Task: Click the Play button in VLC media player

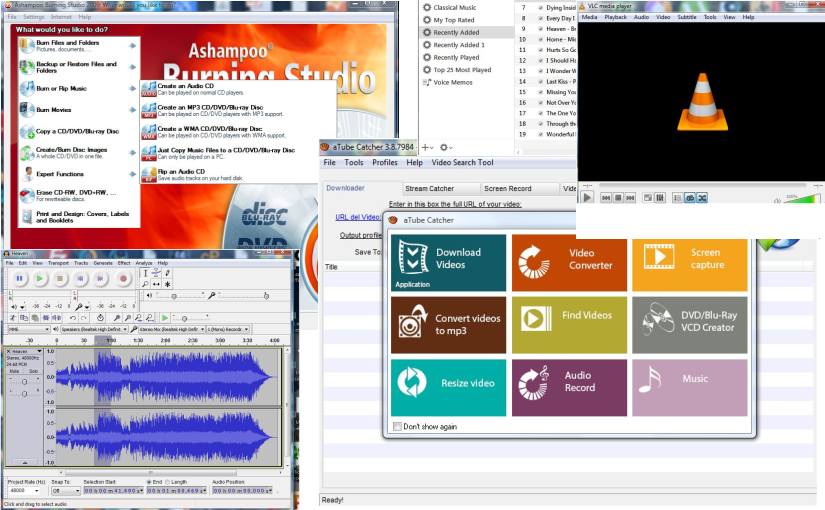Action: [587, 197]
